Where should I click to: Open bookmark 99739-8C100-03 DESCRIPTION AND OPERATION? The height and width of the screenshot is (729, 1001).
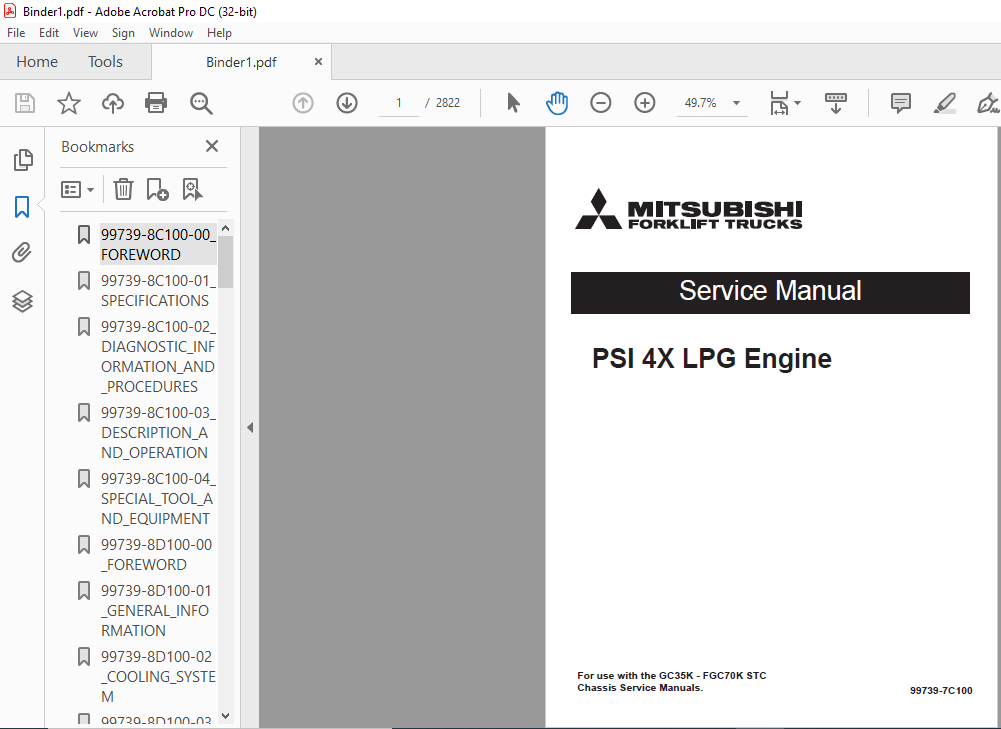coord(158,432)
